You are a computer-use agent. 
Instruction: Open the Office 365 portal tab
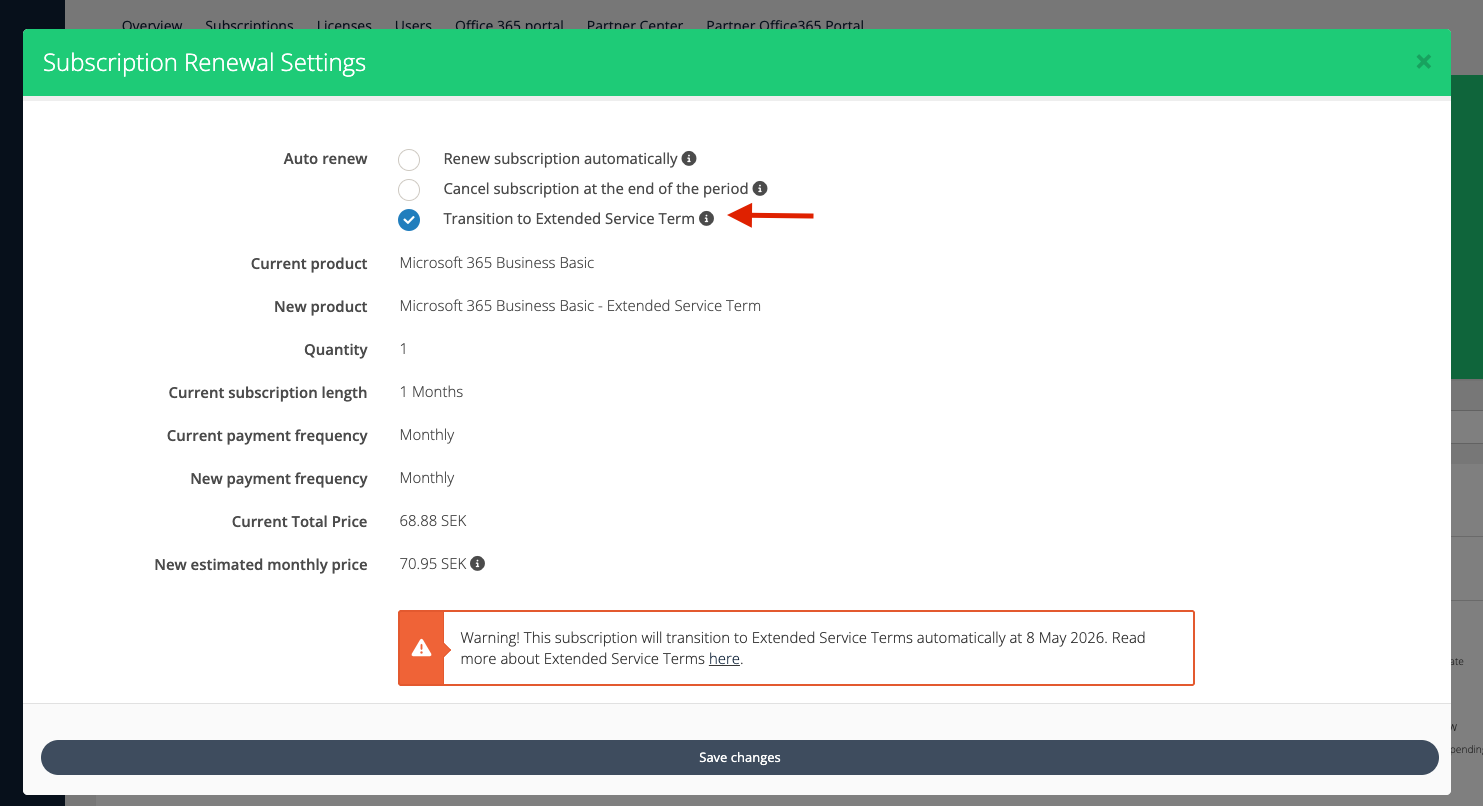tap(509, 25)
